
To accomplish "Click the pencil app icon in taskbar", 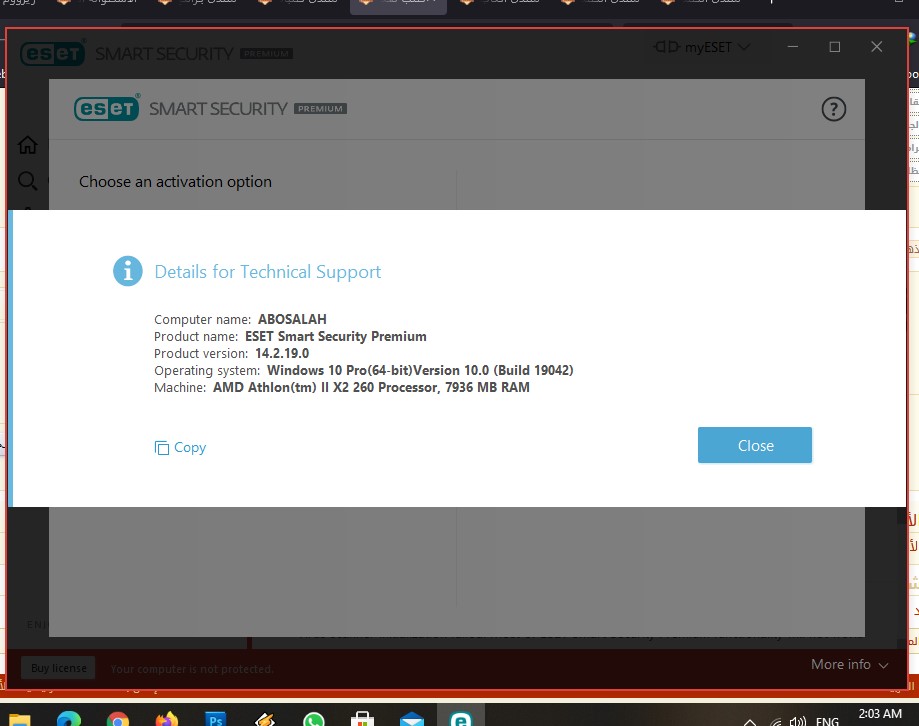I will 265,720.
